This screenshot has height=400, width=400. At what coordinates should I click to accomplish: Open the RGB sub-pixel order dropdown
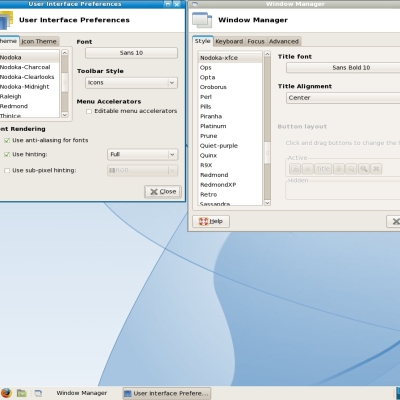point(143,171)
